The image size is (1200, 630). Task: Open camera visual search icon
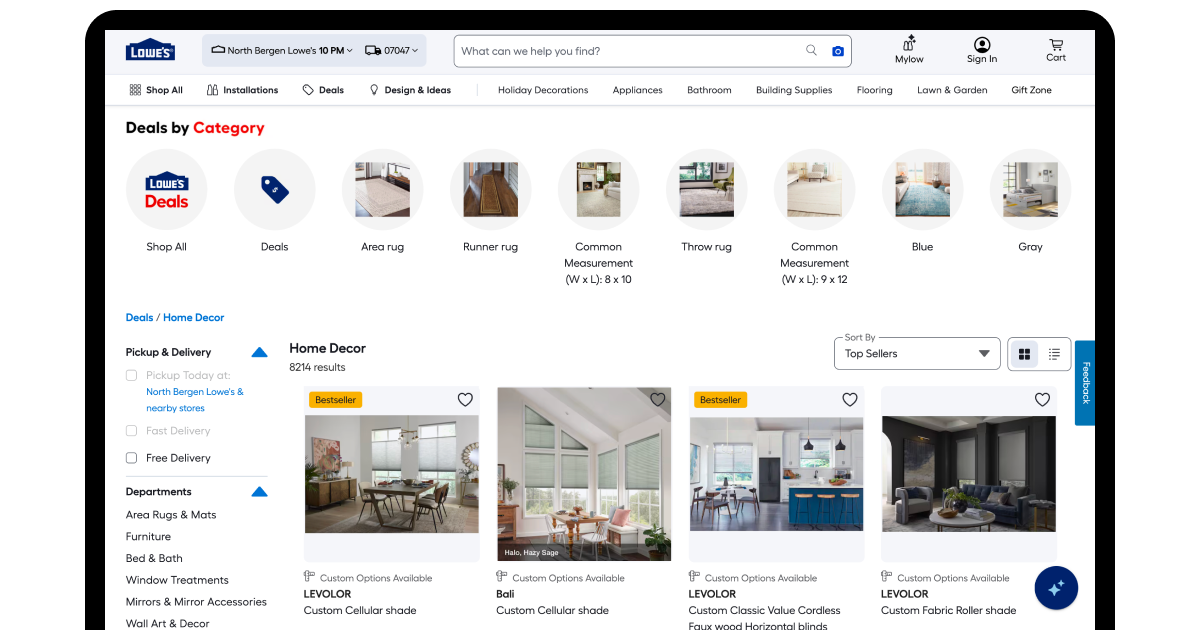pyautogui.click(x=838, y=51)
